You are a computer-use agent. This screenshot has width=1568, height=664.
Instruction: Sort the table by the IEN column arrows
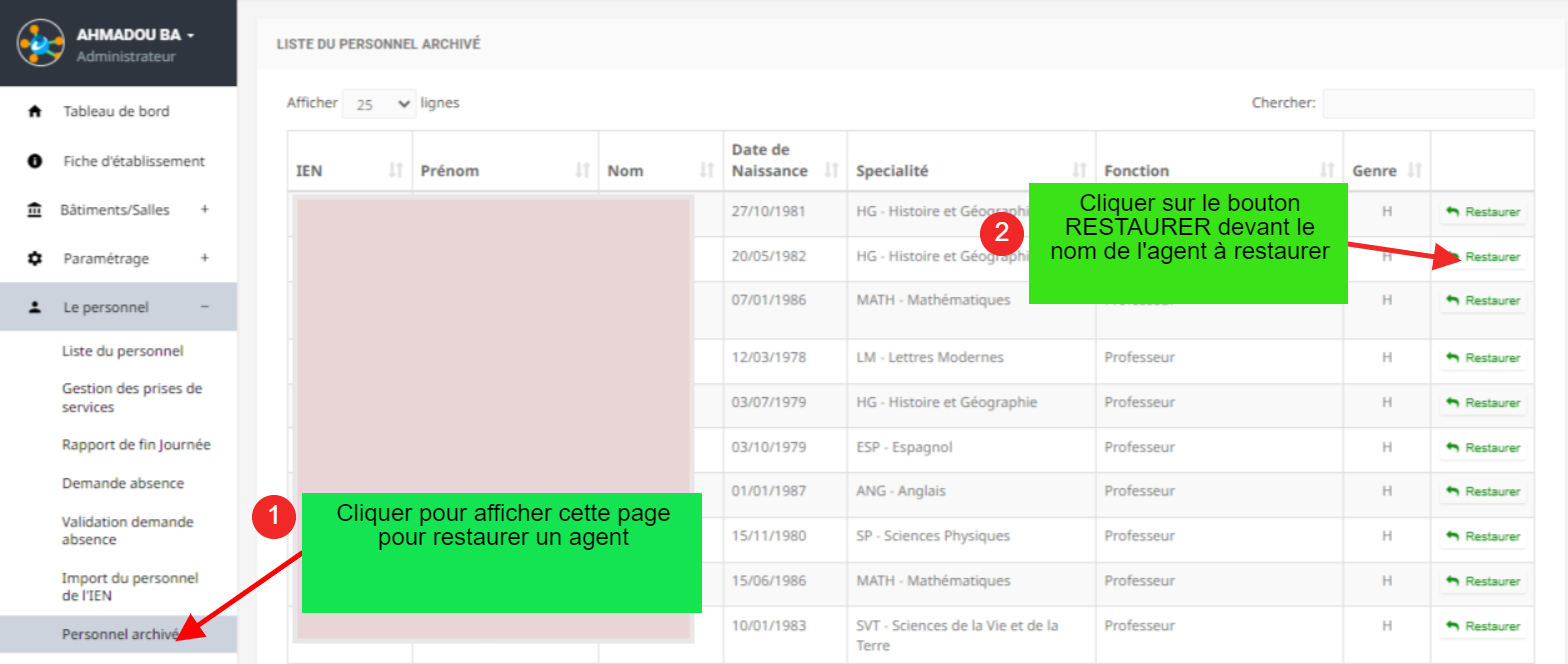pyautogui.click(x=395, y=171)
